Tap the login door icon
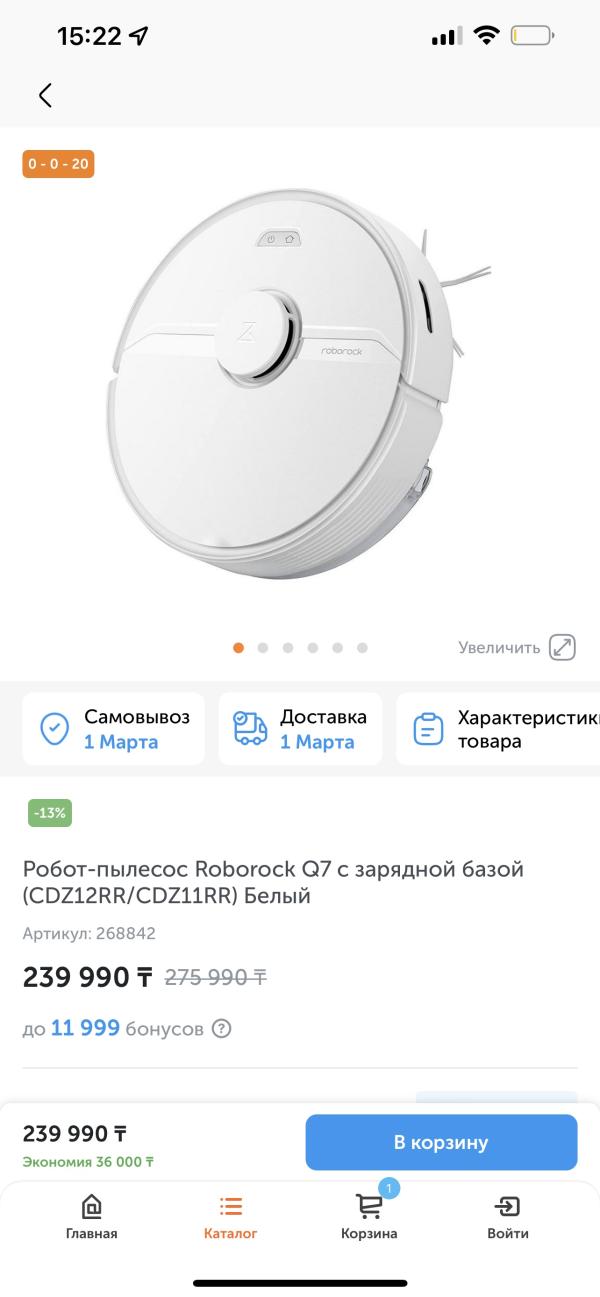The height and width of the screenshot is (1297, 600). [x=508, y=1205]
